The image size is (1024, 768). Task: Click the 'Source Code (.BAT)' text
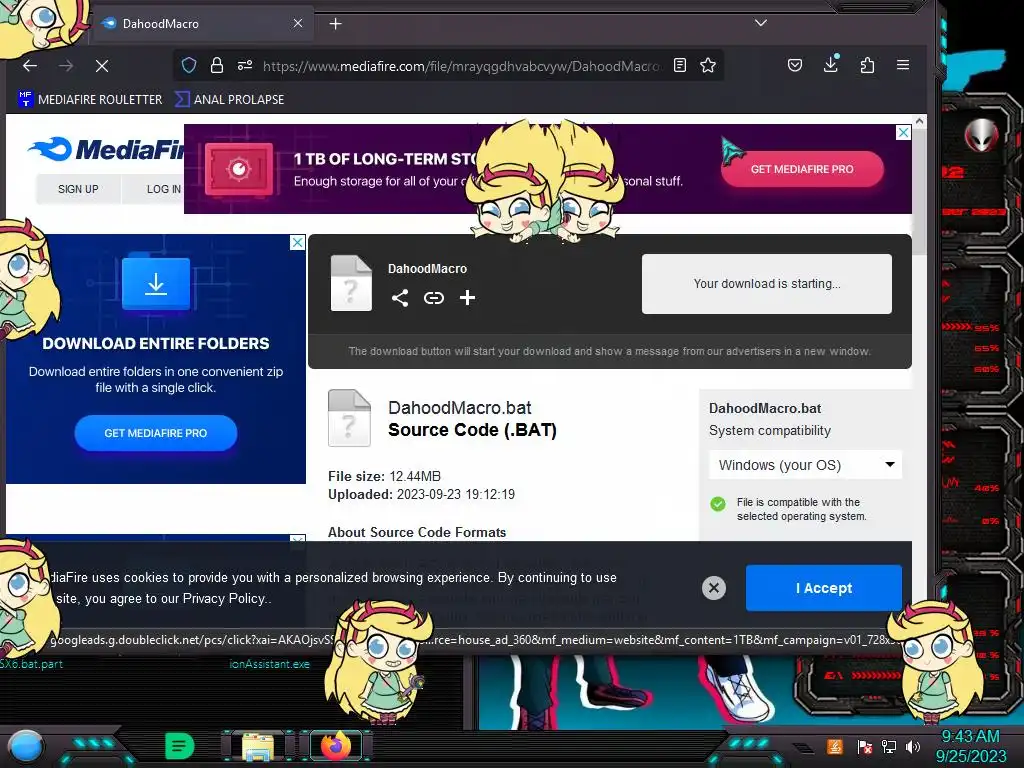tap(472, 430)
